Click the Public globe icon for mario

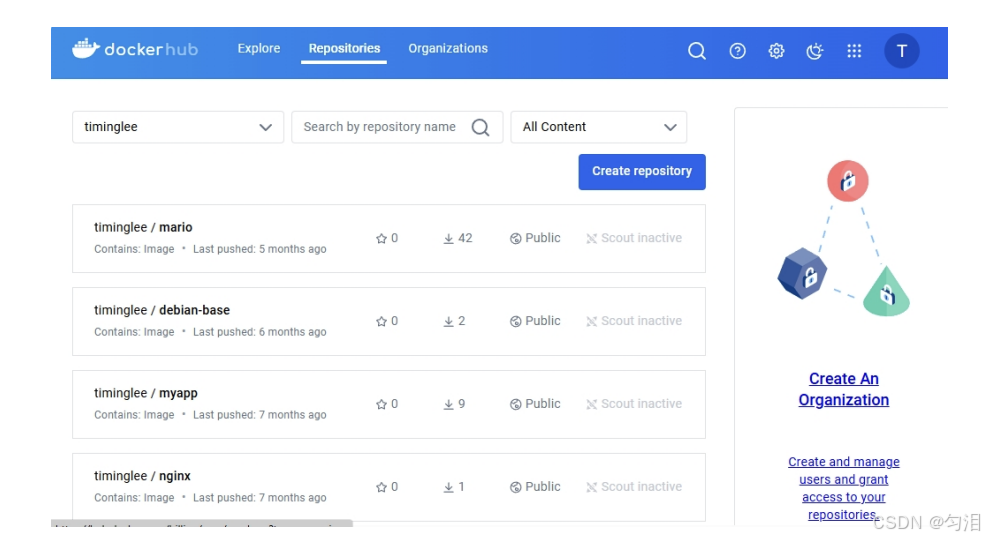[x=516, y=239]
